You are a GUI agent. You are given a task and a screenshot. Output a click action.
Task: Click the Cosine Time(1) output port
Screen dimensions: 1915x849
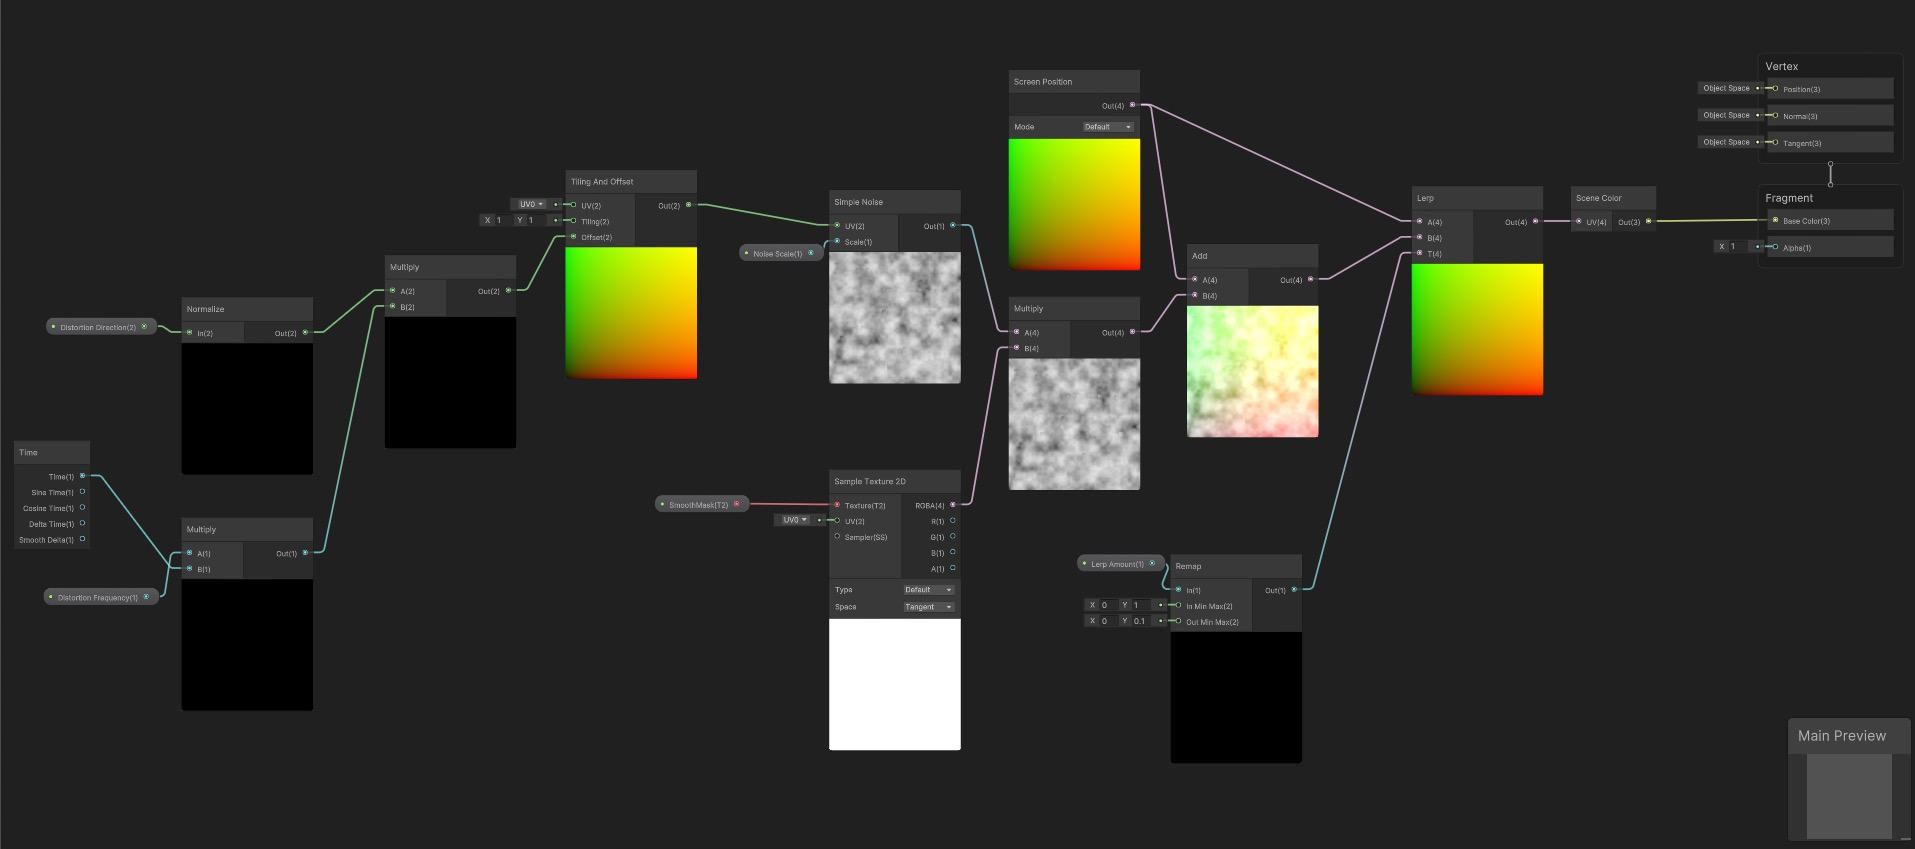[x=82, y=508]
